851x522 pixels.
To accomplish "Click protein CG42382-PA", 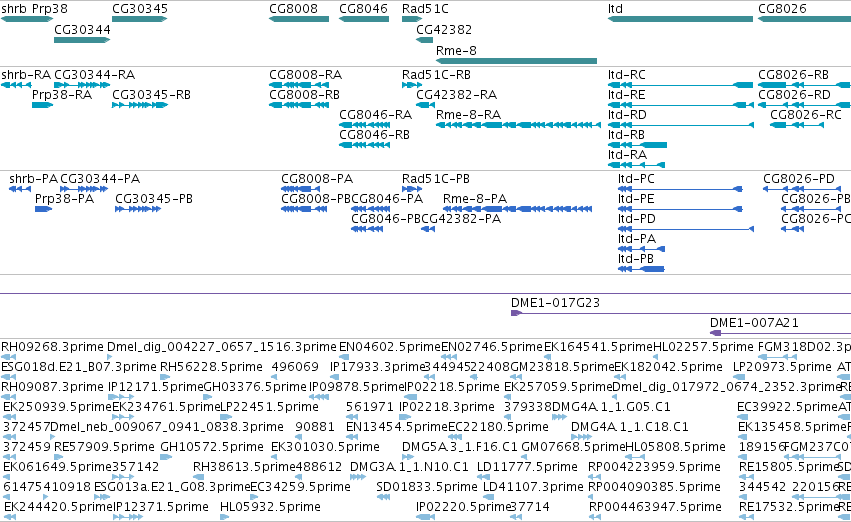I will click(428, 228).
